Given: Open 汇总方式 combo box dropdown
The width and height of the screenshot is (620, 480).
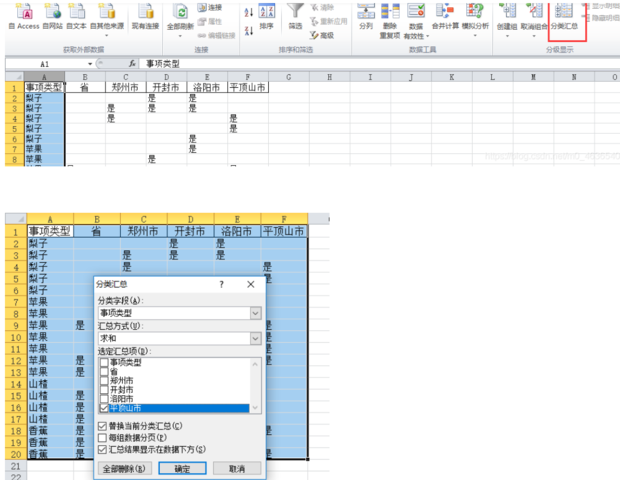Looking at the screenshot, I should click(255, 338).
